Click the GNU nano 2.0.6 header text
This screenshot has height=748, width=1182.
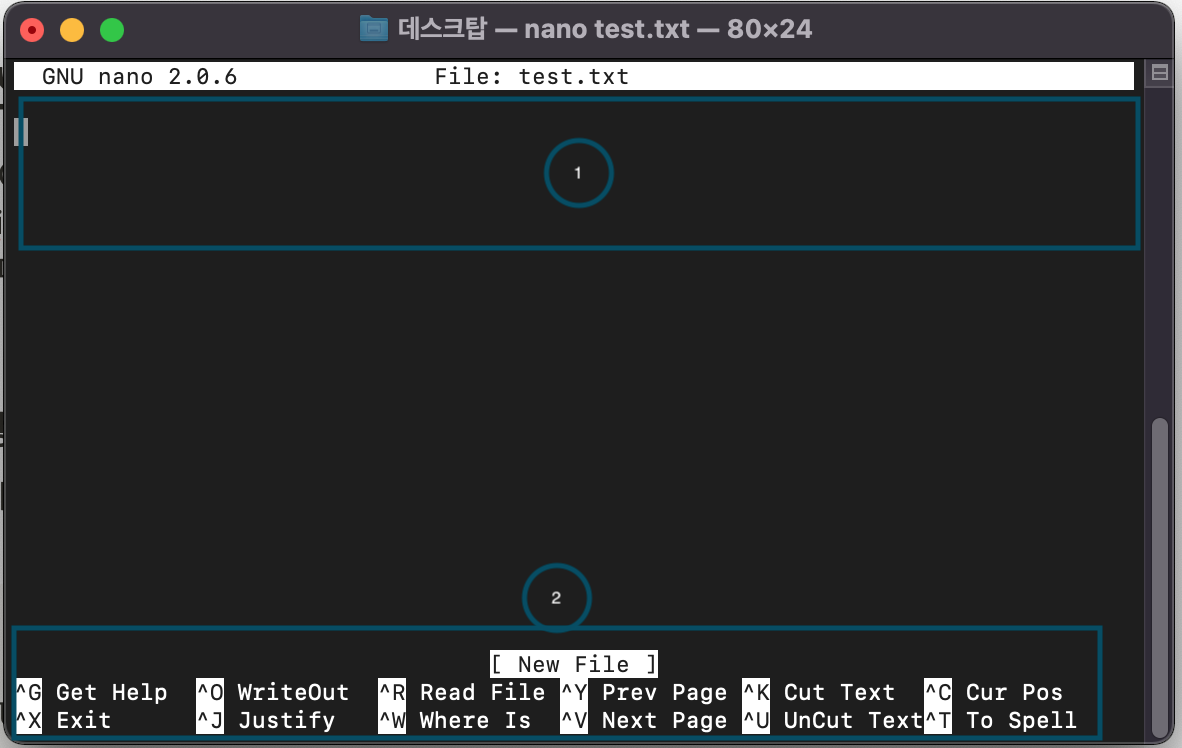pyautogui.click(x=139, y=76)
